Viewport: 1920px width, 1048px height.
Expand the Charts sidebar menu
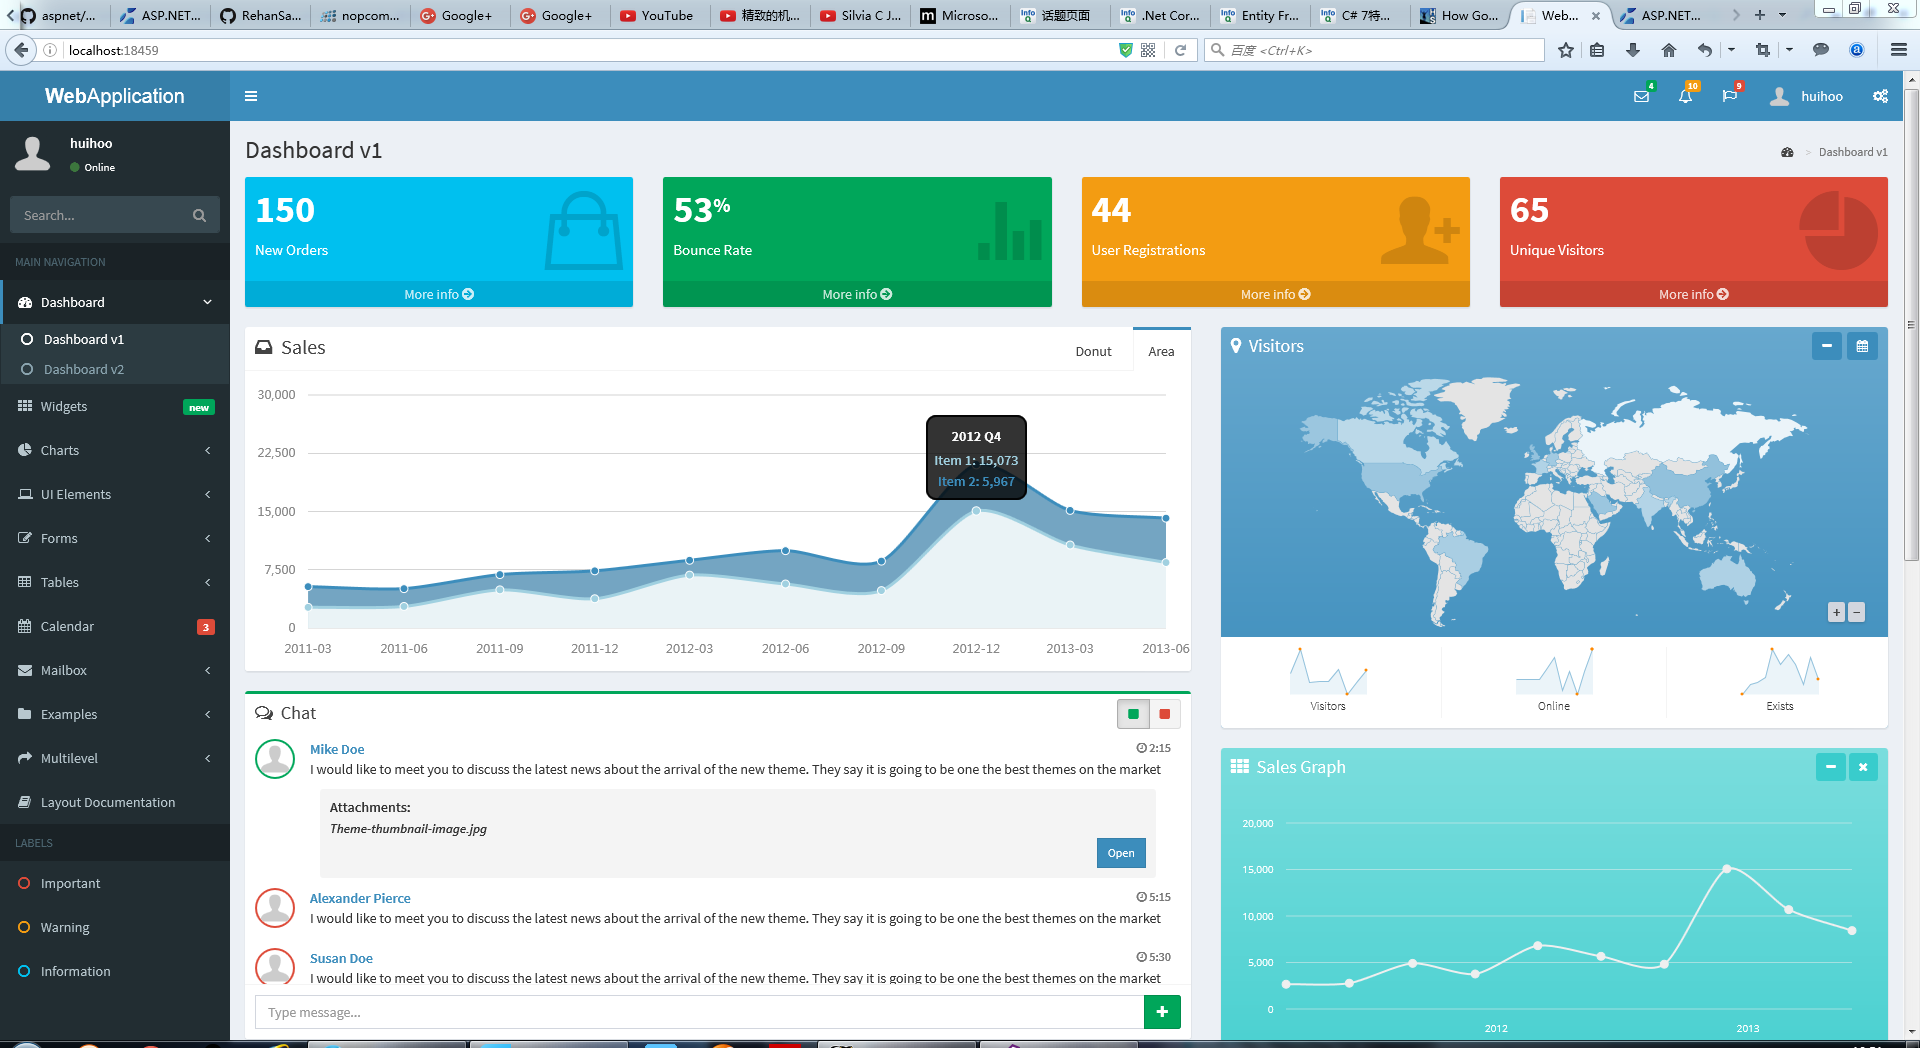(115, 450)
